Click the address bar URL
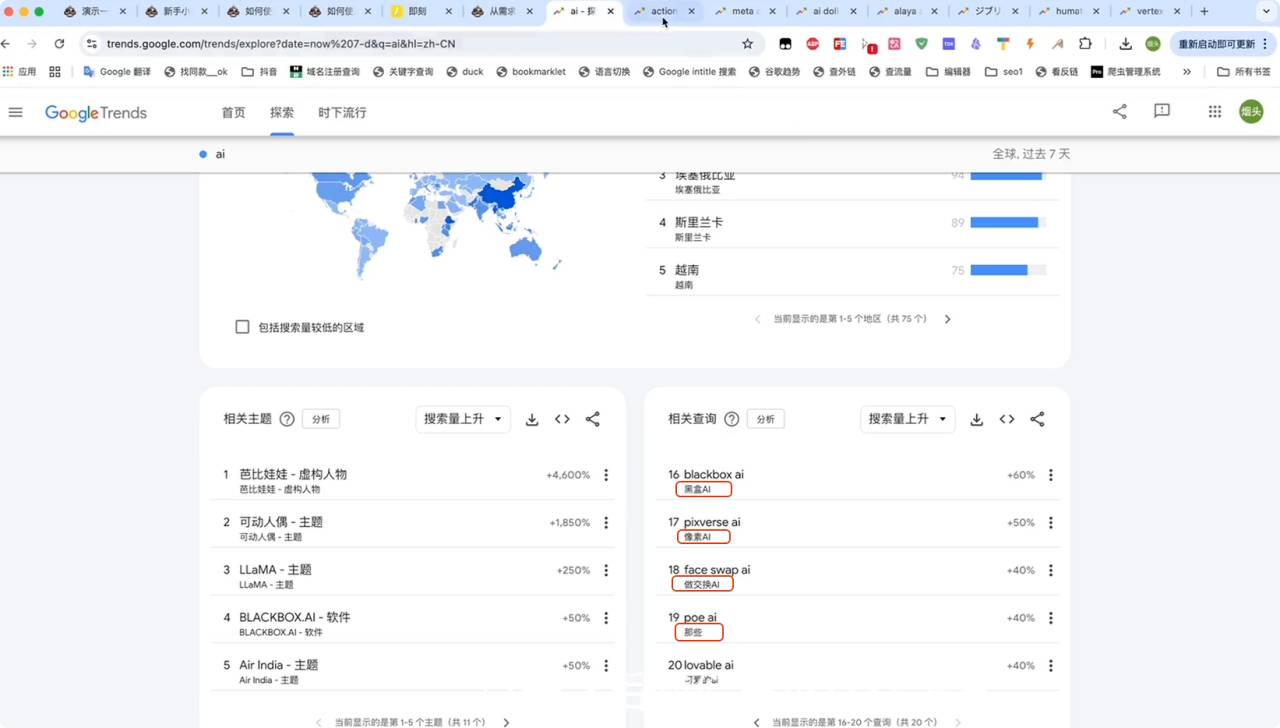 pyautogui.click(x=280, y=44)
